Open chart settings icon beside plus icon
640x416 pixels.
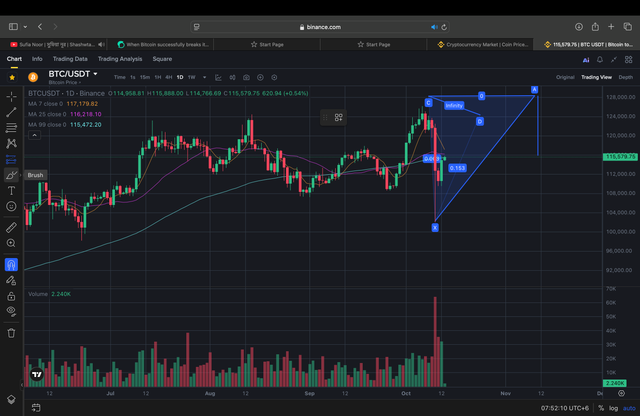click(274, 77)
